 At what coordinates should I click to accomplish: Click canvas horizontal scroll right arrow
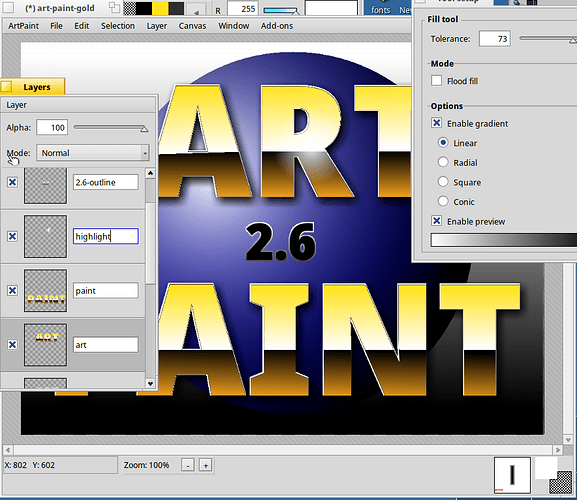click(558, 450)
